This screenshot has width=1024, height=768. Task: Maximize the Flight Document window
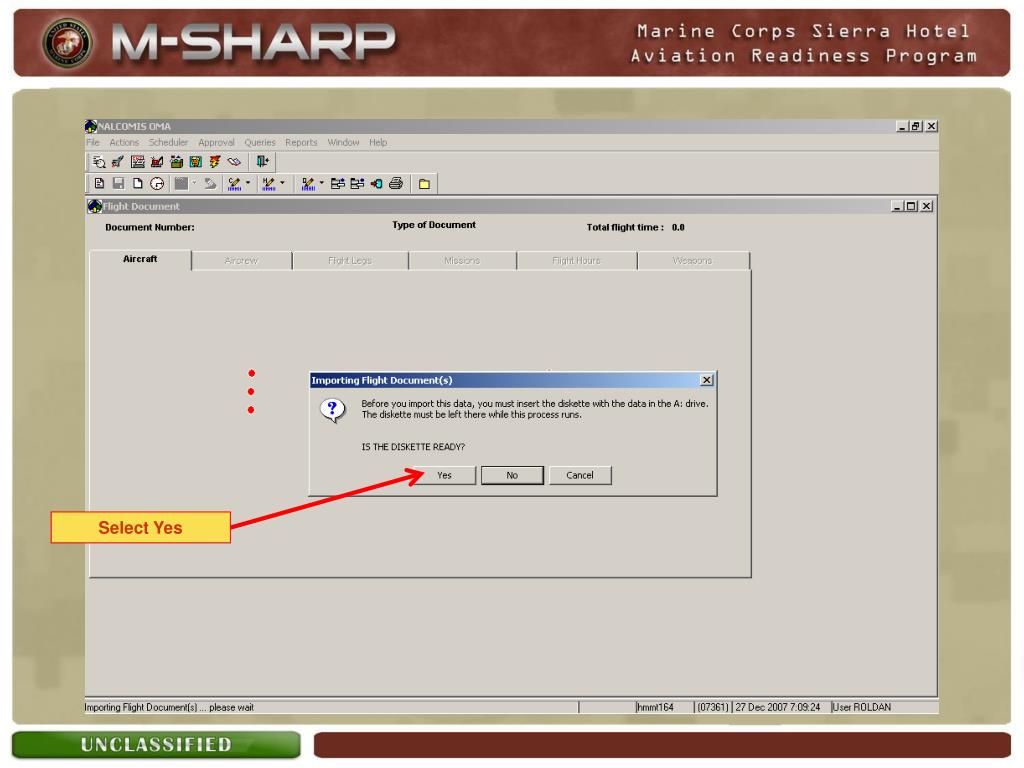click(x=912, y=206)
